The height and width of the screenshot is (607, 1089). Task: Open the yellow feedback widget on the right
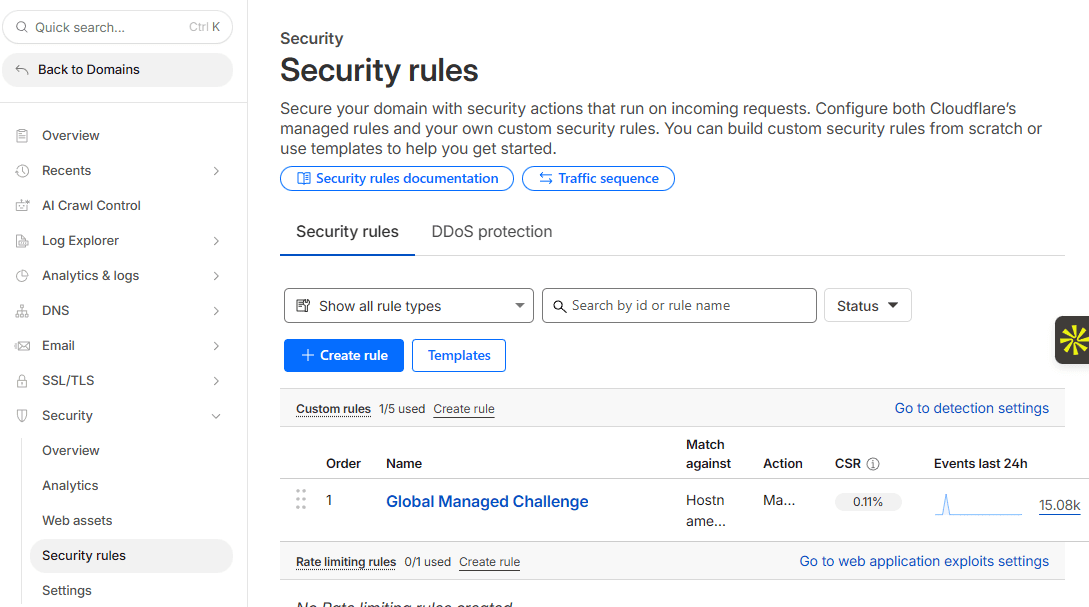(1075, 340)
